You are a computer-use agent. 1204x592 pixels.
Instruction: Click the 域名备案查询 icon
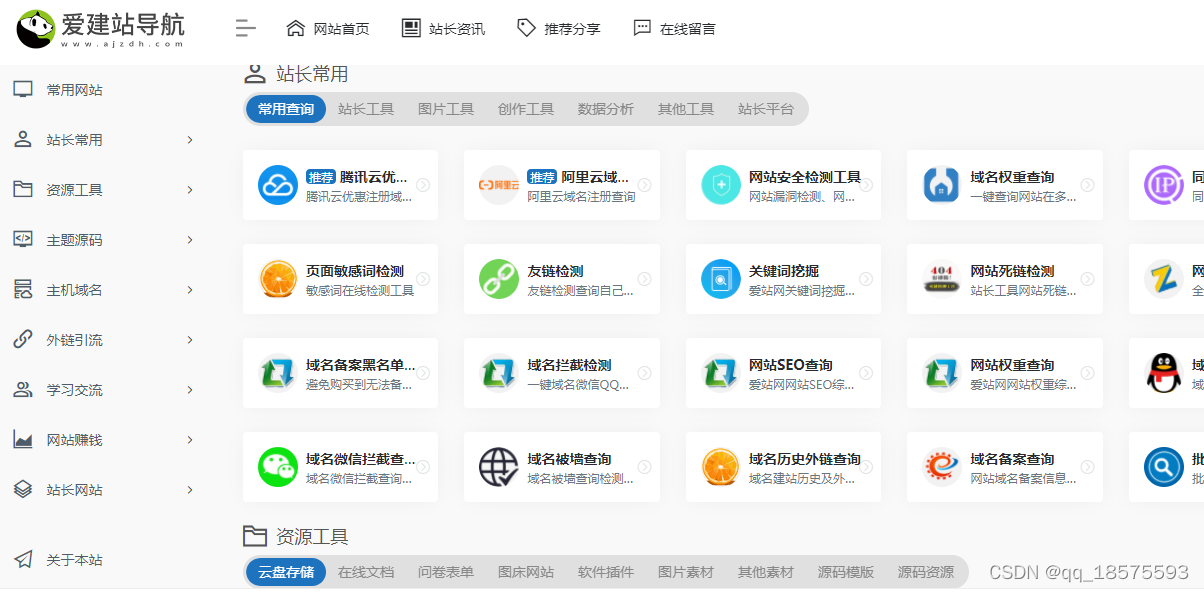coord(942,467)
